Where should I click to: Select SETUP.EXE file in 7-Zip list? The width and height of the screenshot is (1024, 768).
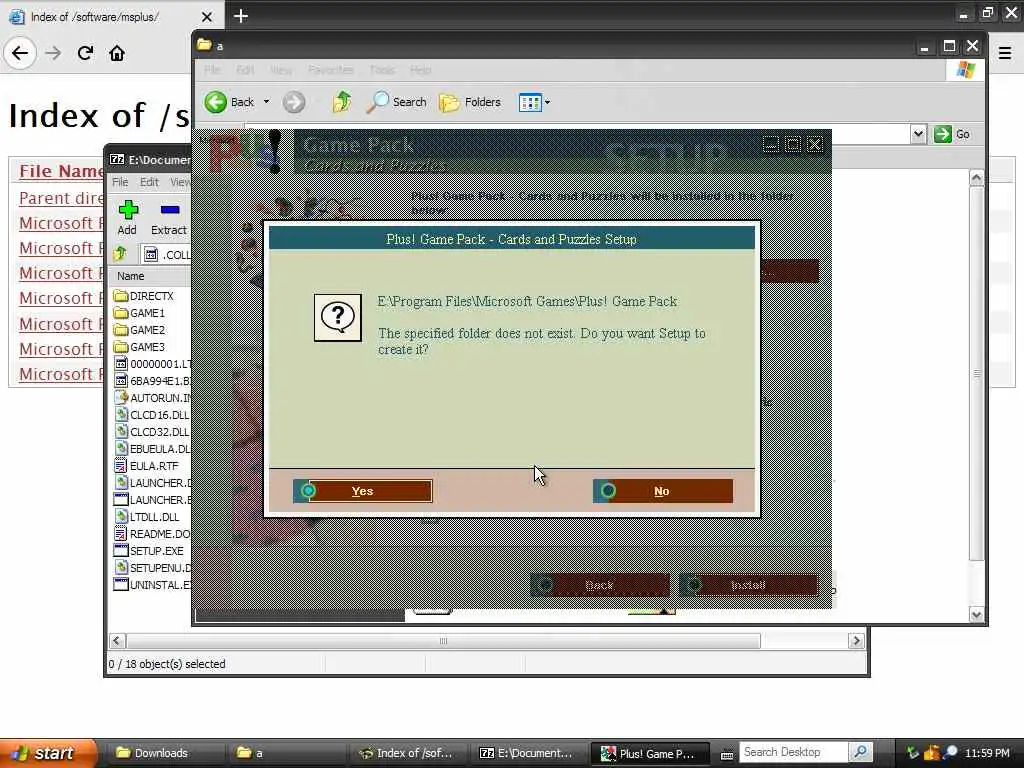coord(149,551)
